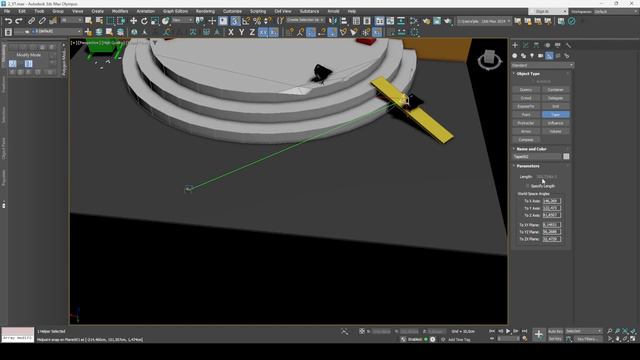Open the Workspaces Default dropdown
The width and height of the screenshot is (640, 360).
coord(616,11)
